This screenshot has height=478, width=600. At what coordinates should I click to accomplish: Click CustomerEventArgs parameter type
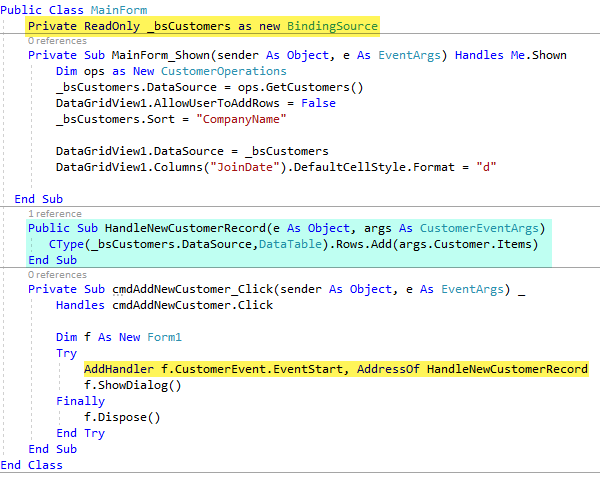479,228
